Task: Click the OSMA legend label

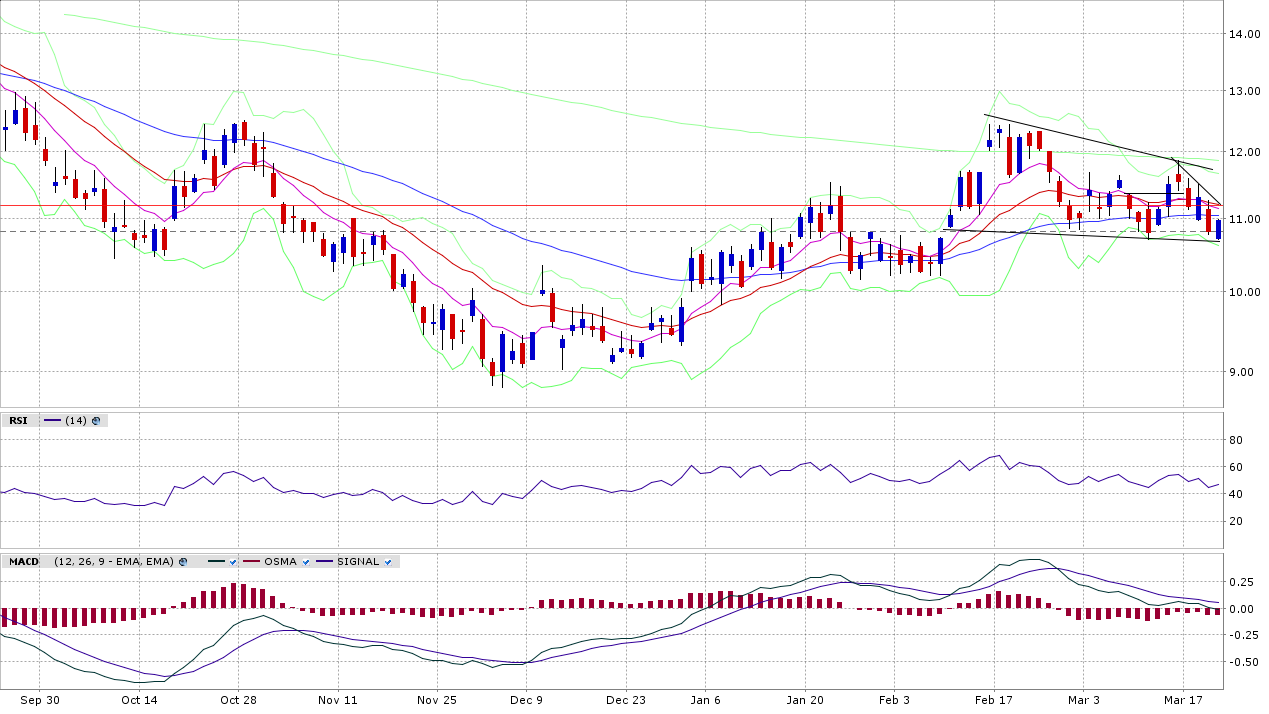Action: pyautogui.click(x=280, y=562)
